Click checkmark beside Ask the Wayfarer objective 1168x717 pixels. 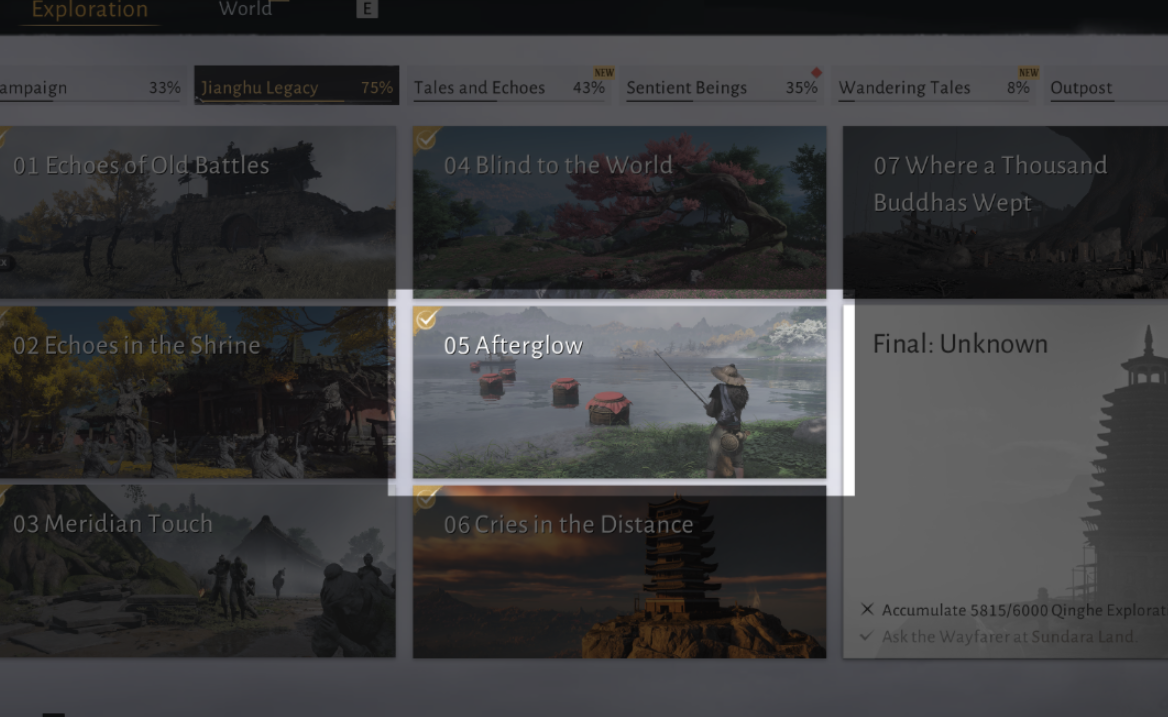(866, 636)
